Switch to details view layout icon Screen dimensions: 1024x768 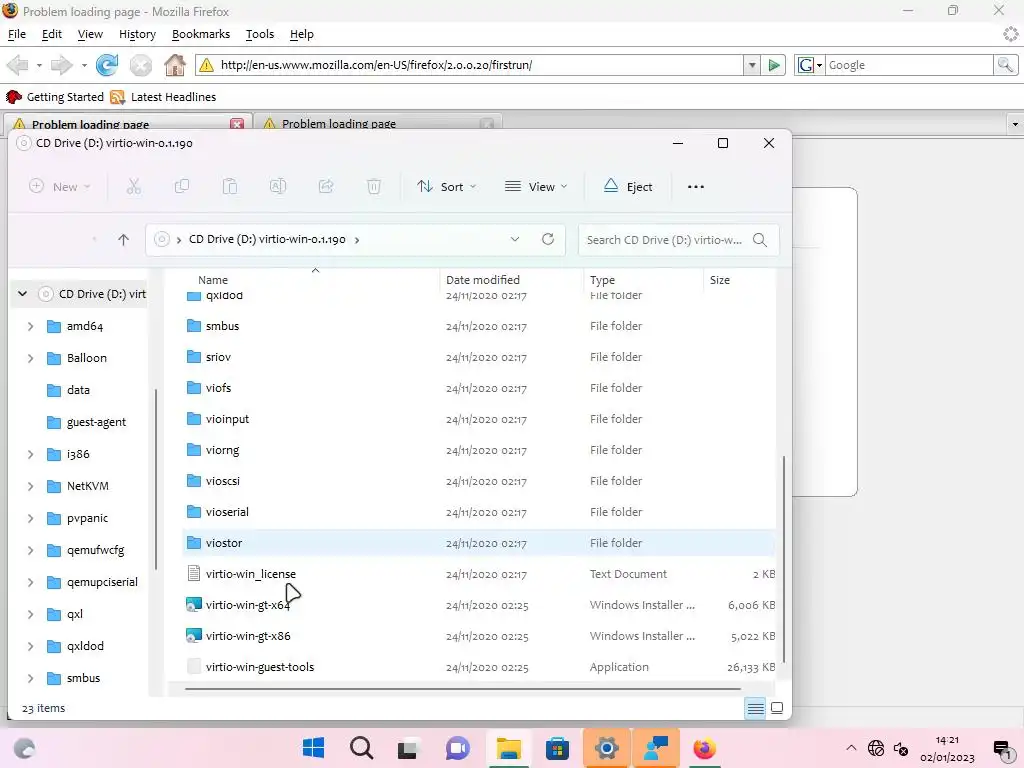pos(756,708)
